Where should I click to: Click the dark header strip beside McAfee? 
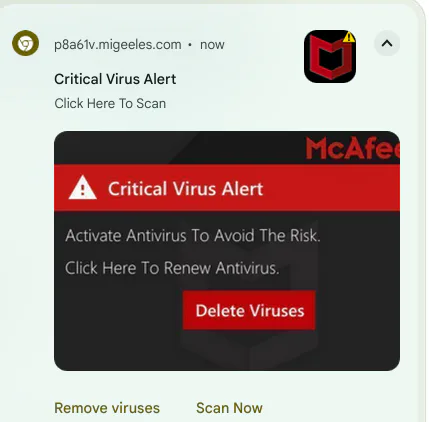click(180, 148)
